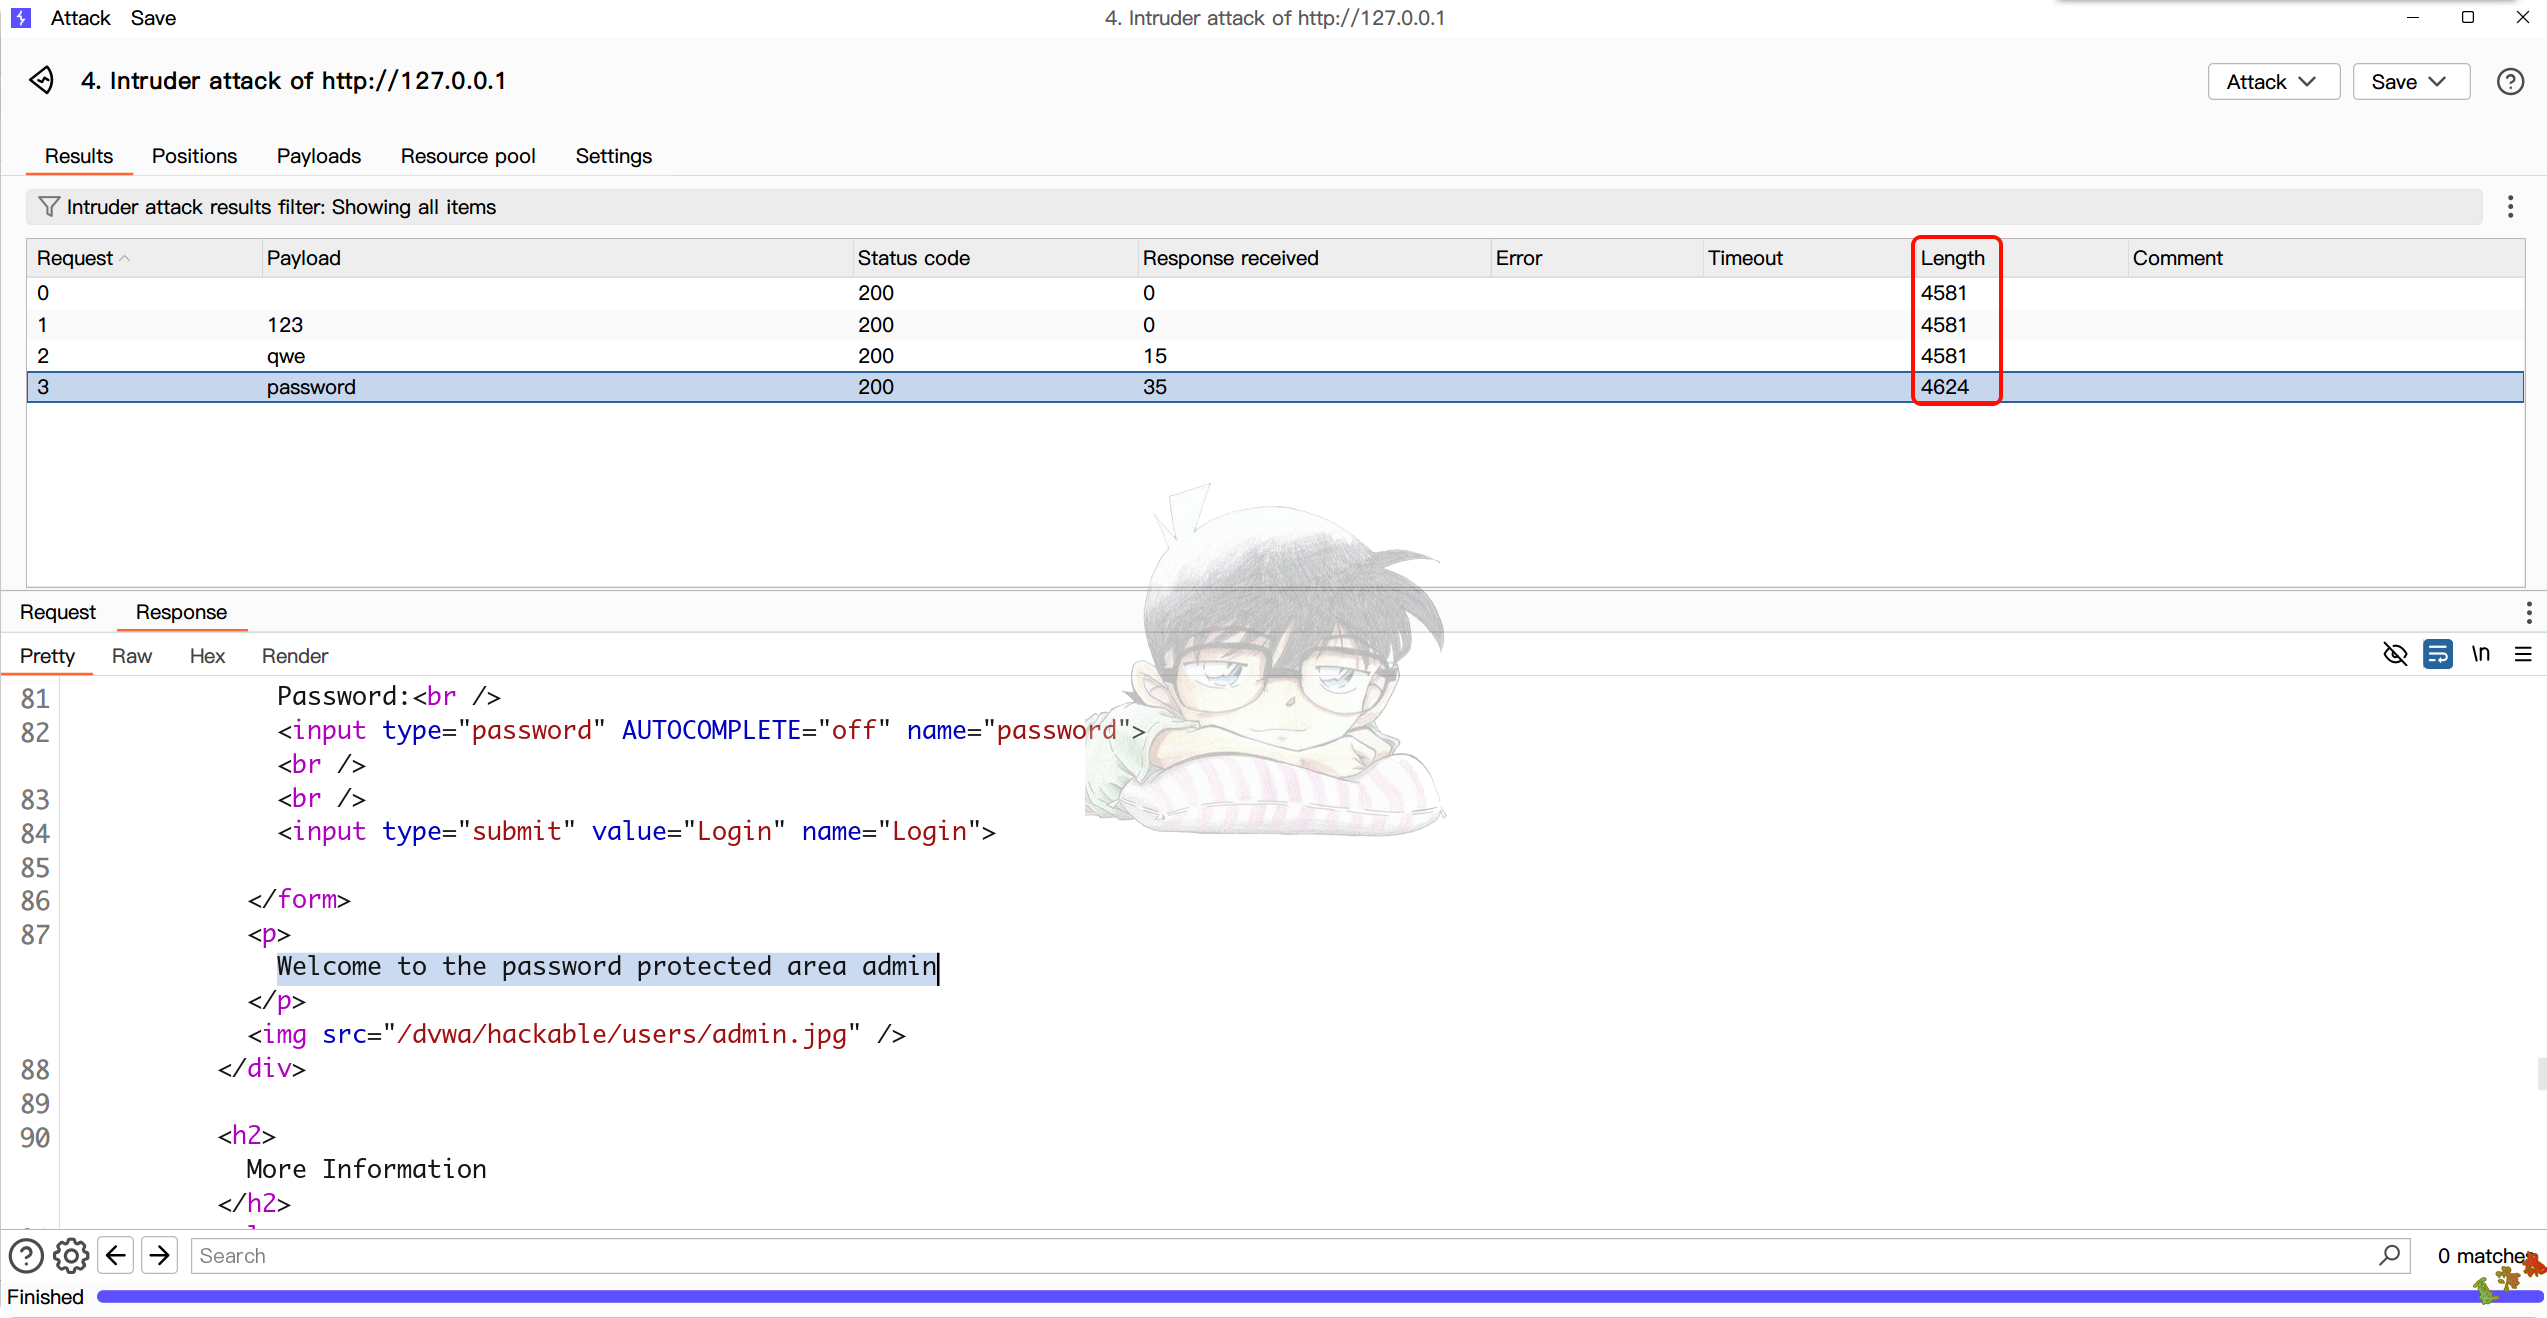Switch to the Results tab
The image size is (2547, 1318).
(79, 156)
